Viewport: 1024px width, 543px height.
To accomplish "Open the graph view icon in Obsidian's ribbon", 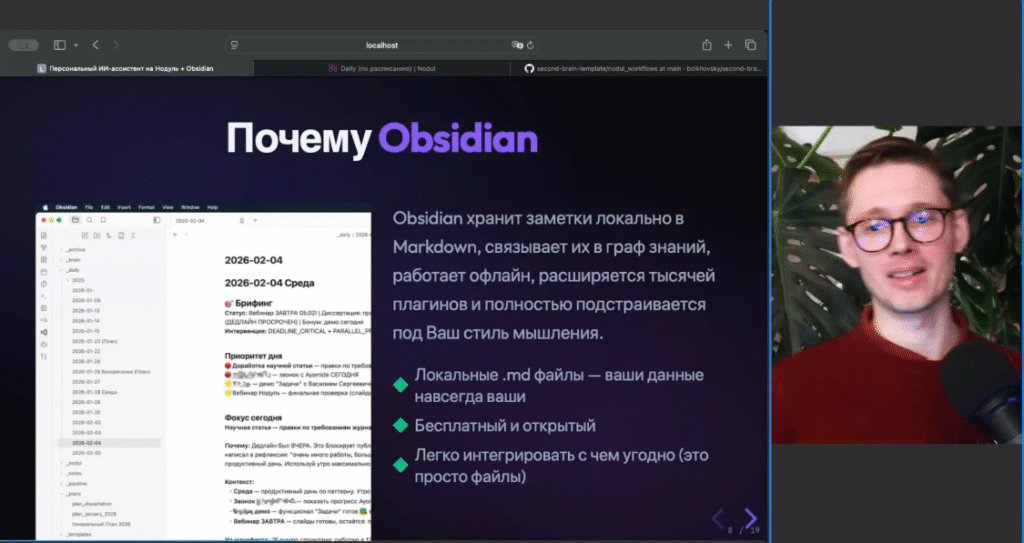I will pos(44,248).
